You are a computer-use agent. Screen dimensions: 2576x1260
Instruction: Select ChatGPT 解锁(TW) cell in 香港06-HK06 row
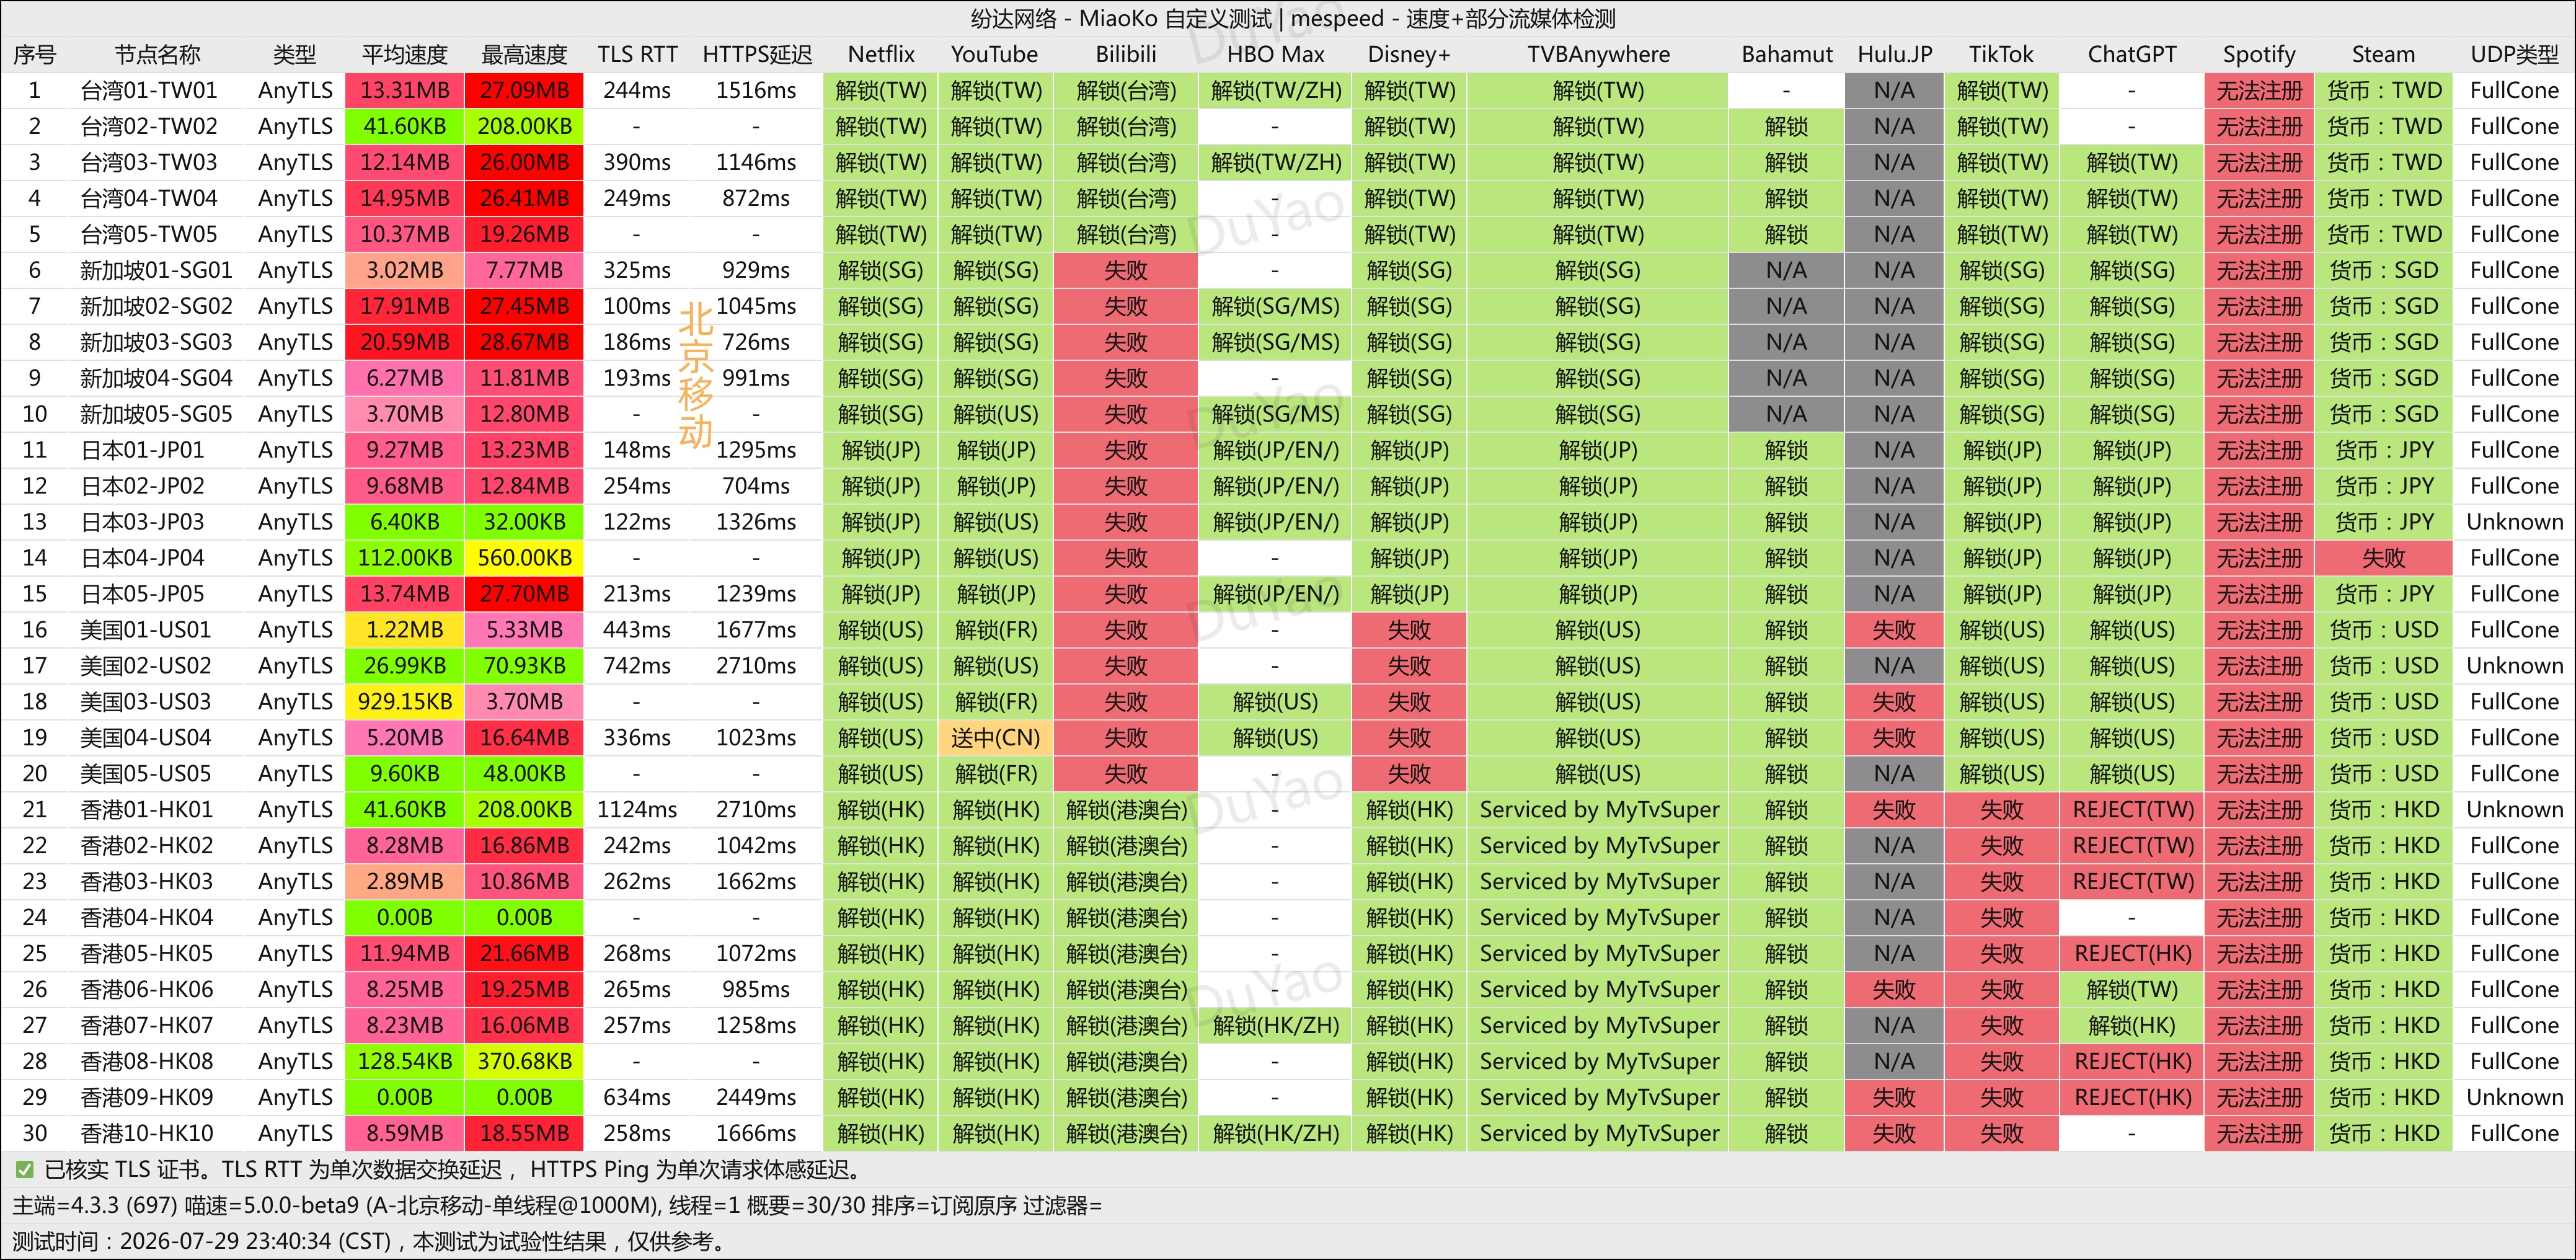pyautogui.click(x=2131, y=990)
